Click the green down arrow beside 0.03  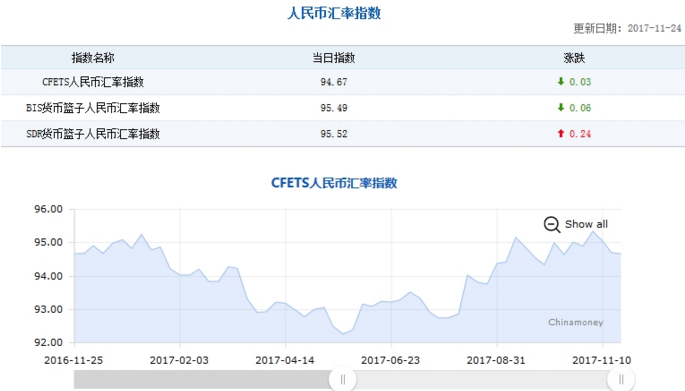point(561,81)
